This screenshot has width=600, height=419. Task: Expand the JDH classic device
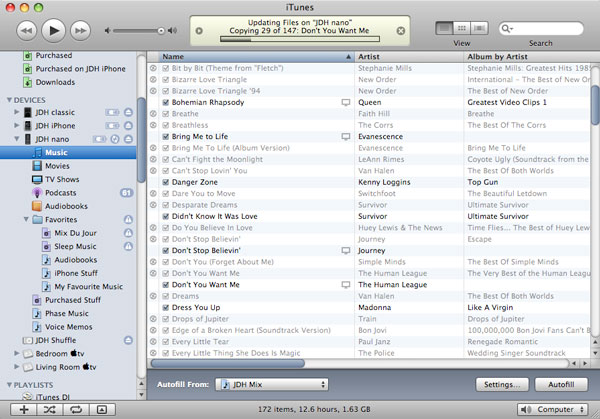tap(16, 112)
